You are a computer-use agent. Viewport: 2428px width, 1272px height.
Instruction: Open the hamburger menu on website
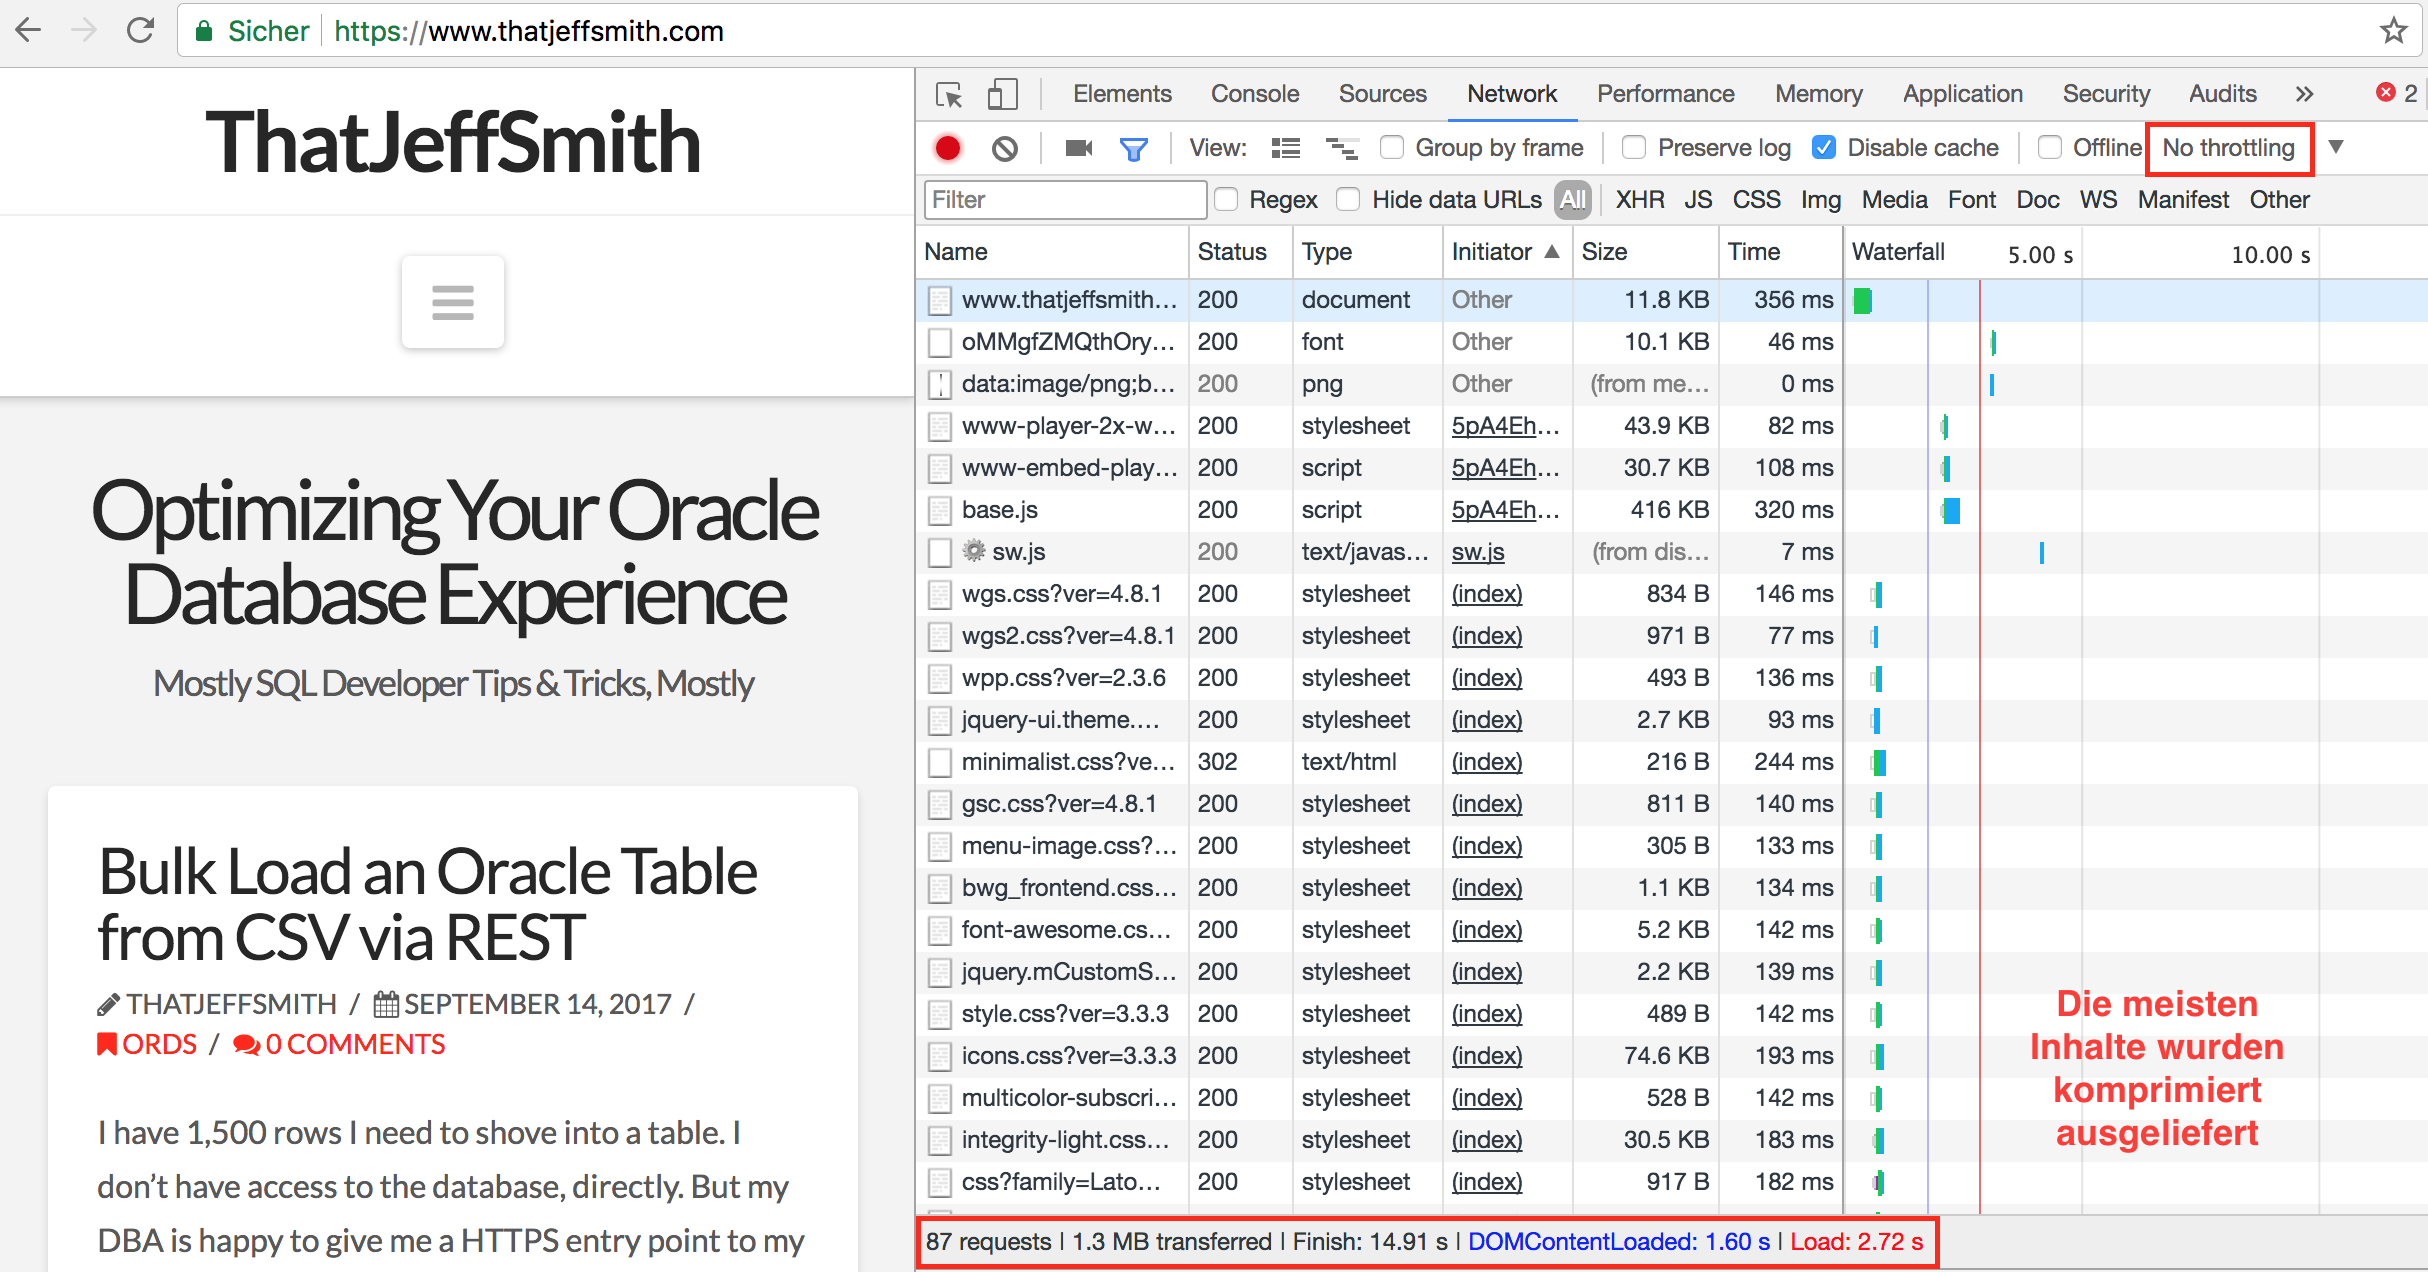[453, 302]
